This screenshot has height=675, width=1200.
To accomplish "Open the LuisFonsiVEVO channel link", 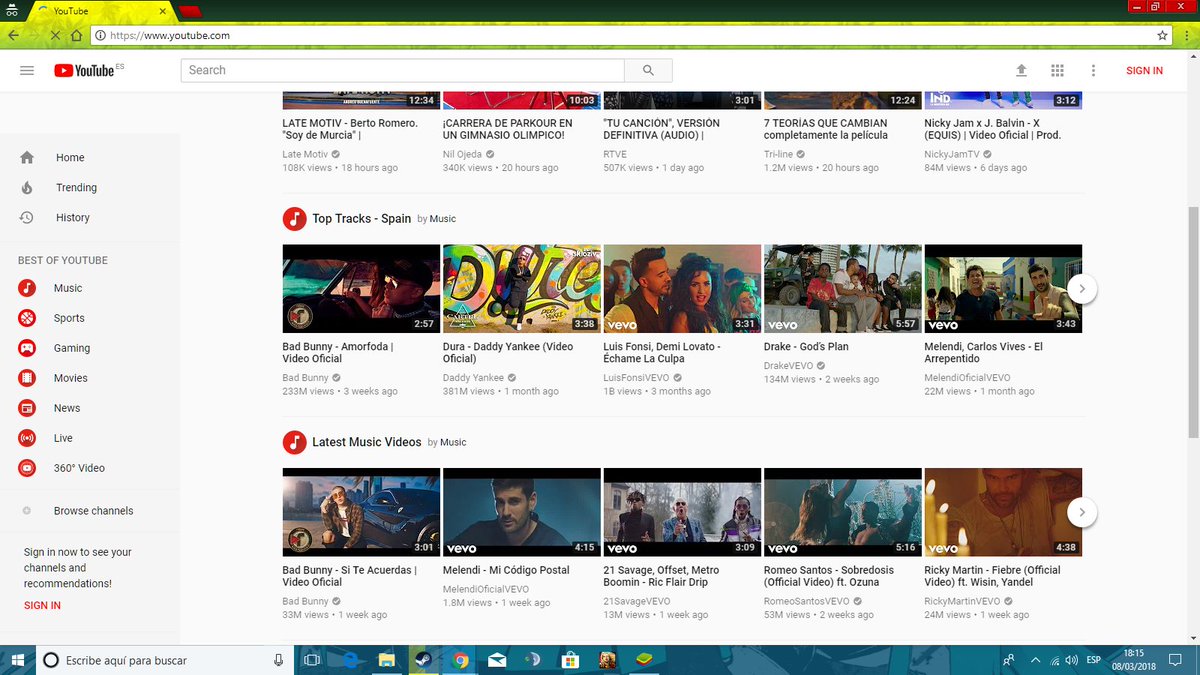I will point(635,378).
